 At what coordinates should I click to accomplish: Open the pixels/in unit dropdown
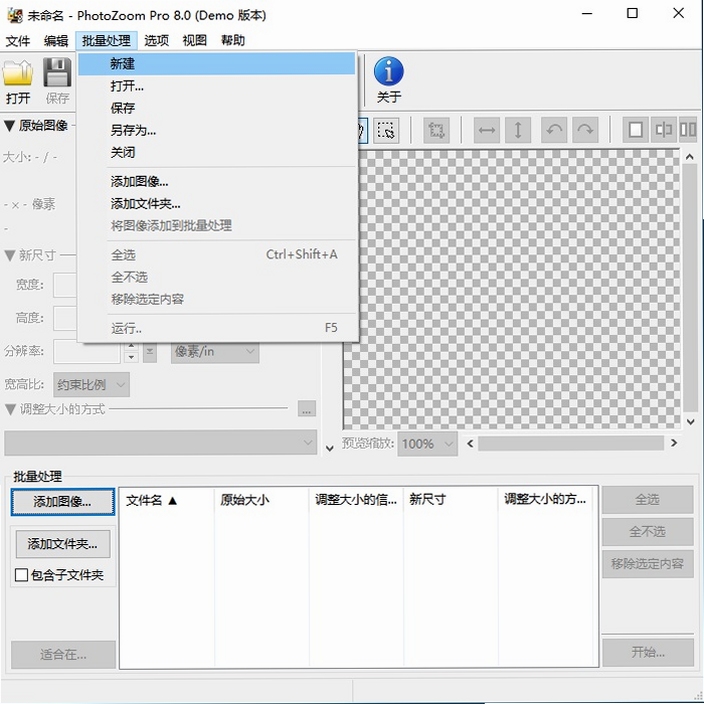[x=215, y=352]
